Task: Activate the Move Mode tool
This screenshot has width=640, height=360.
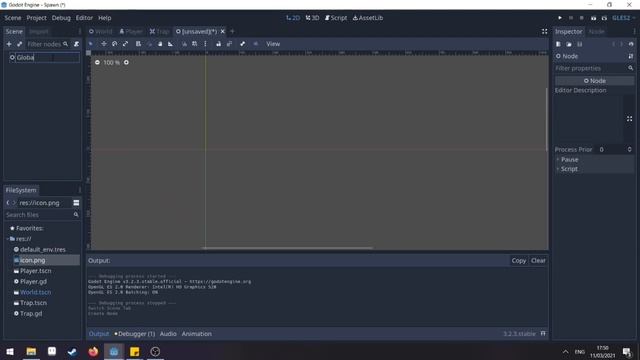Action: click(x=104, y=44)
